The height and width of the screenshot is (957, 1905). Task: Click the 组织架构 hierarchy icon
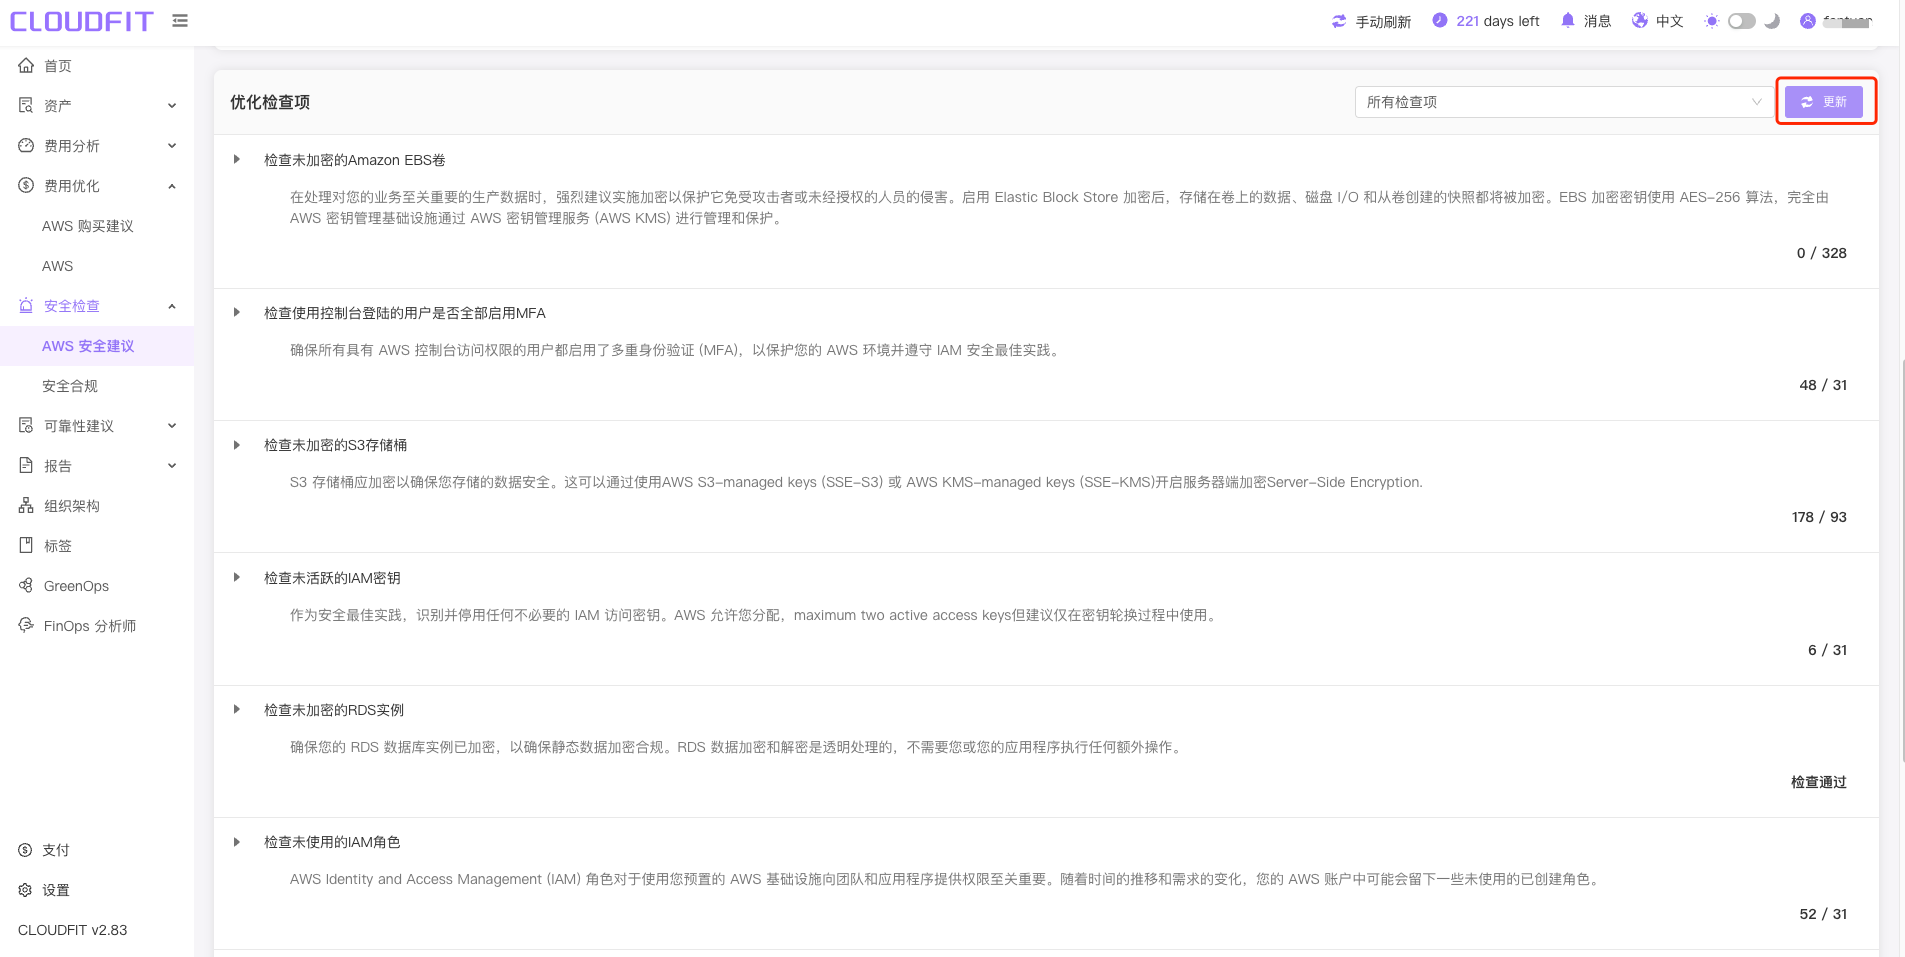coord(26,505)
